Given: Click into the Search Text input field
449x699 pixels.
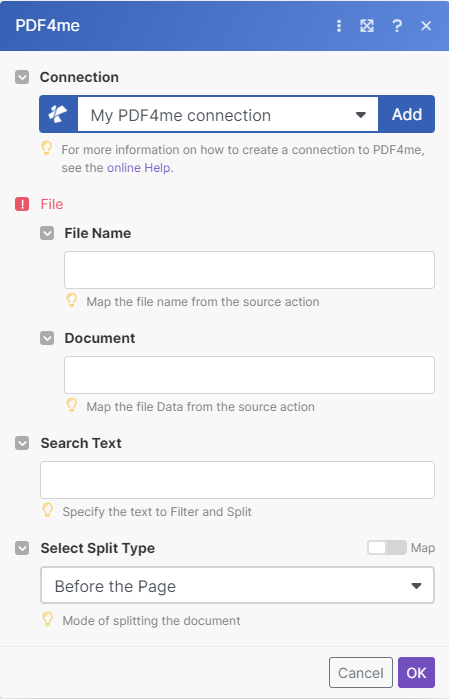Looking at the screenshot, I should coord(237,480).
